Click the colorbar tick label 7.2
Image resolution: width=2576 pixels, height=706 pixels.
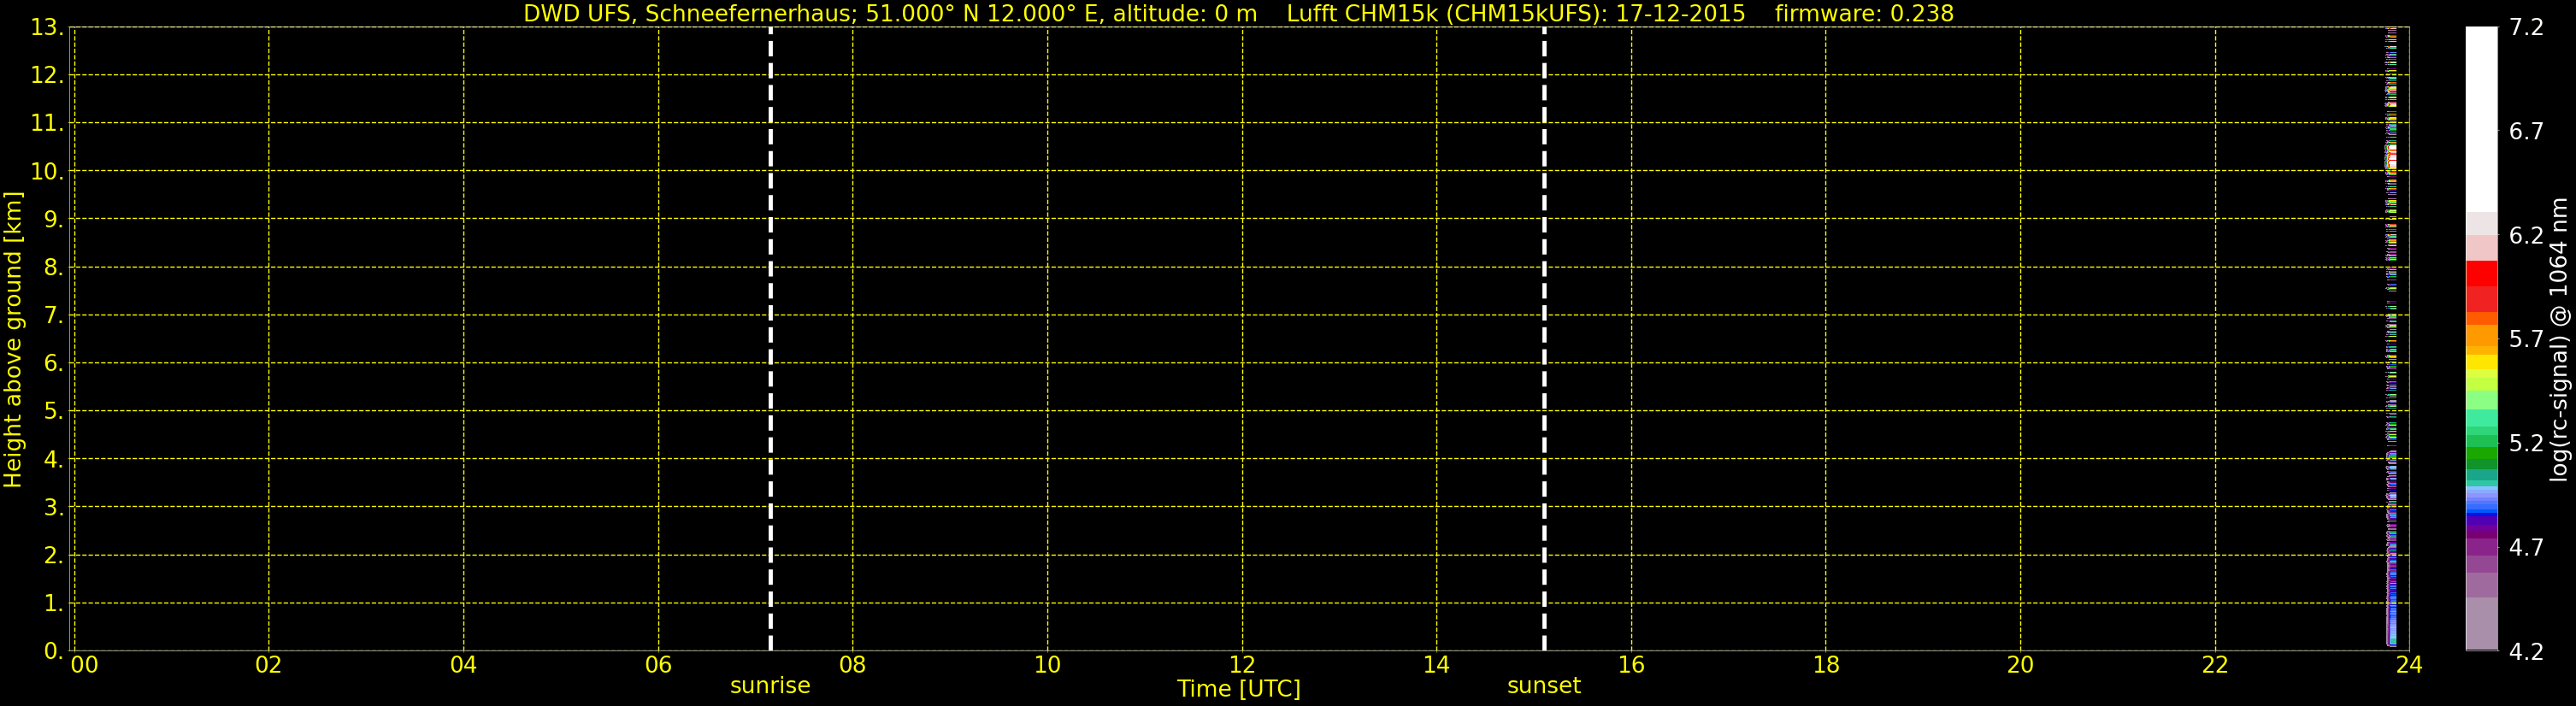pyautogui.click(x=2526, y=27)
